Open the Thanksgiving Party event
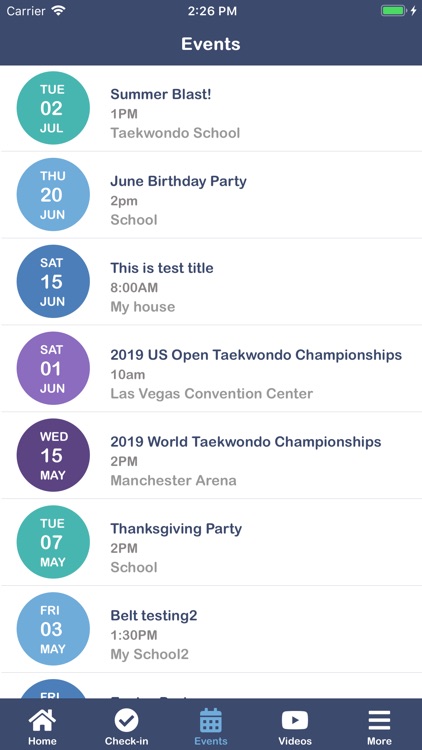 pyautogui.click(x=211, y=542)
